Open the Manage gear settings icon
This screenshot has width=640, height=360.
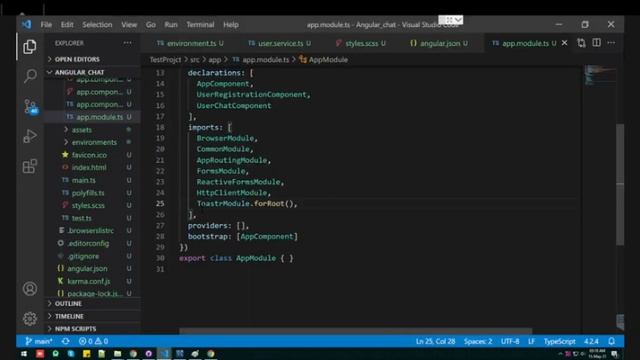coord(29,318)
